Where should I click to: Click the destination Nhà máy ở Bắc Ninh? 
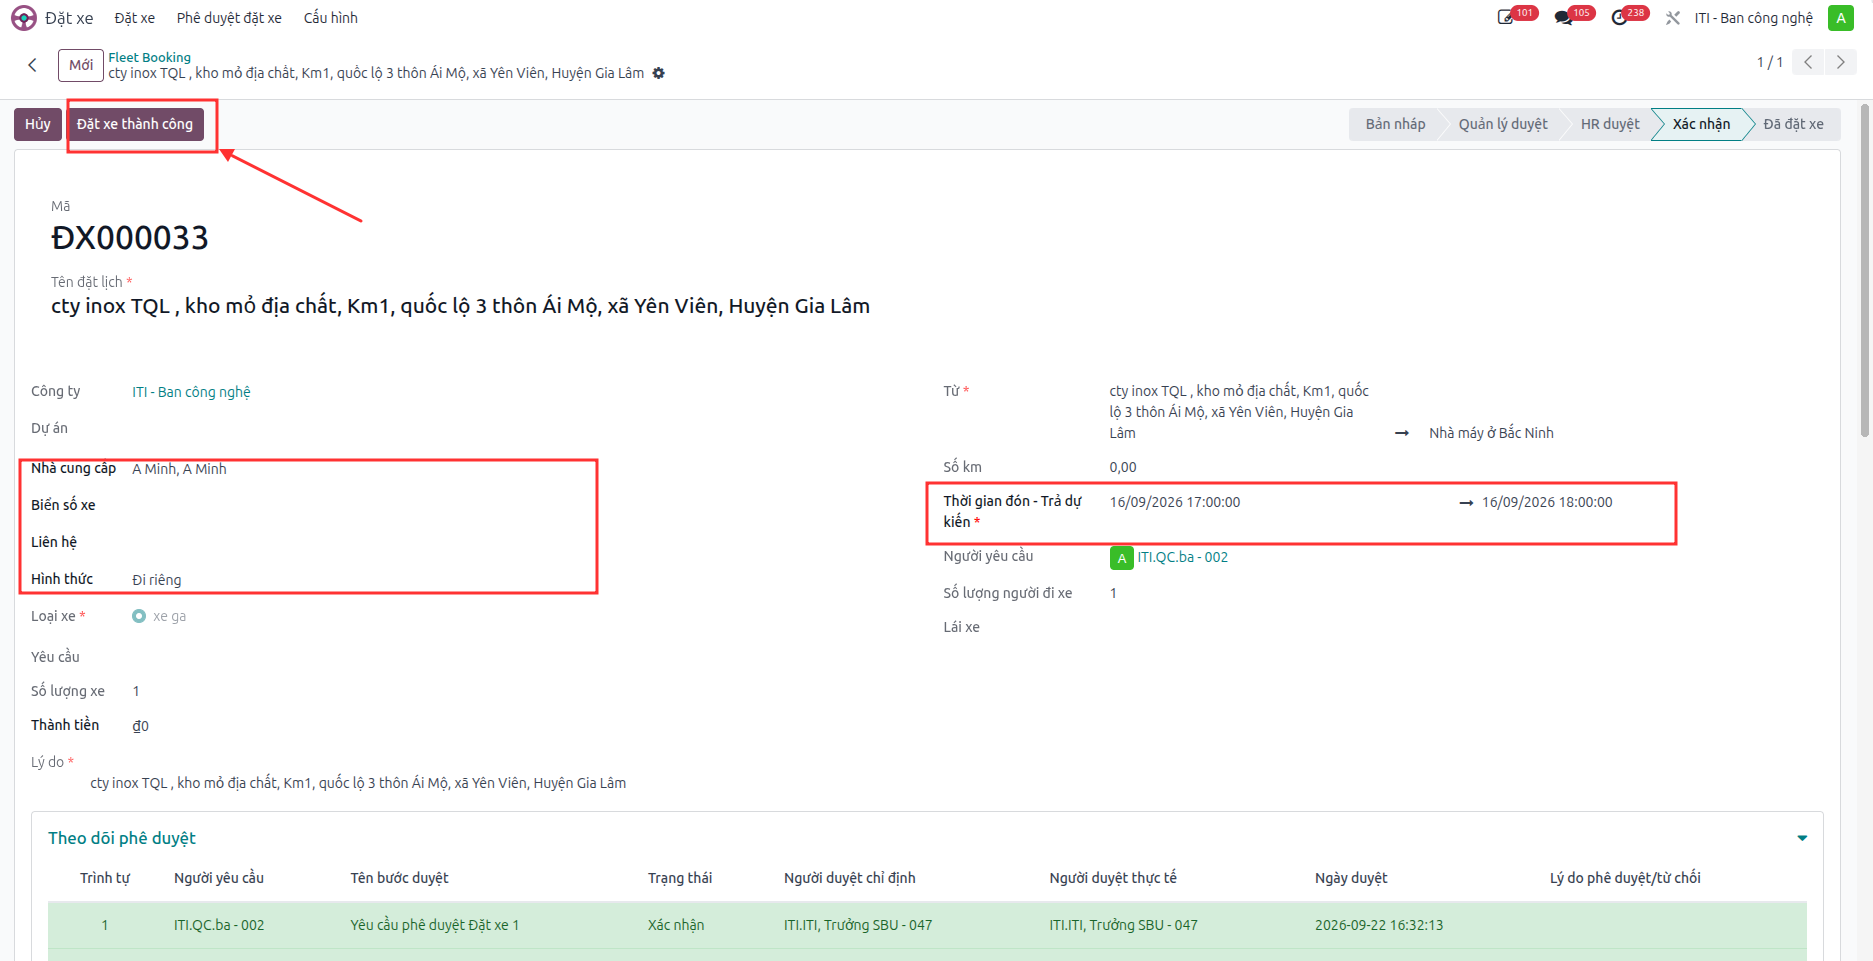(x=1491, y=433)
